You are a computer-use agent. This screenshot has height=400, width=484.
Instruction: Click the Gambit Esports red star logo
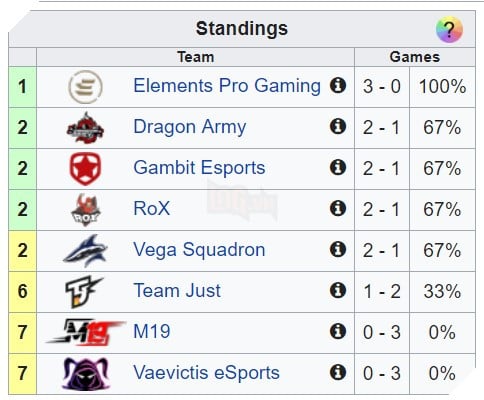click(x=85, y=169)
